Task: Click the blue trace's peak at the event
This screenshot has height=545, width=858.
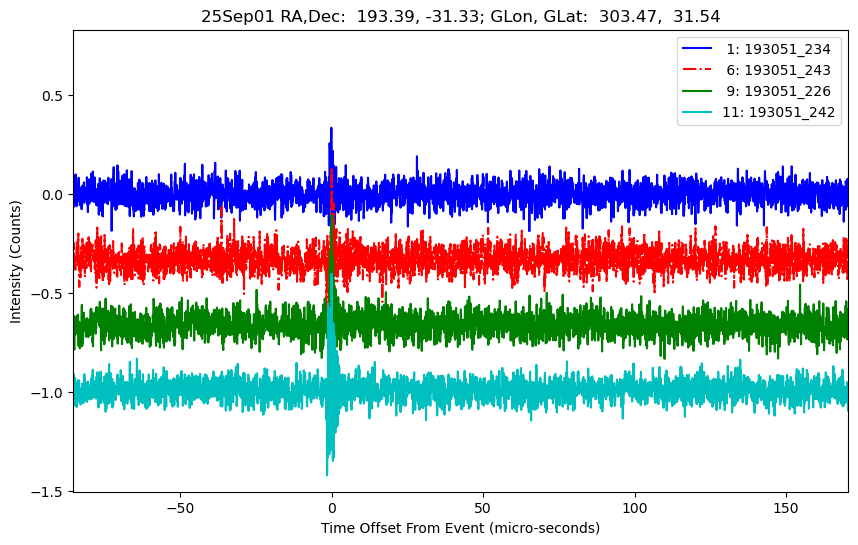Action: [x=331, y=129]
